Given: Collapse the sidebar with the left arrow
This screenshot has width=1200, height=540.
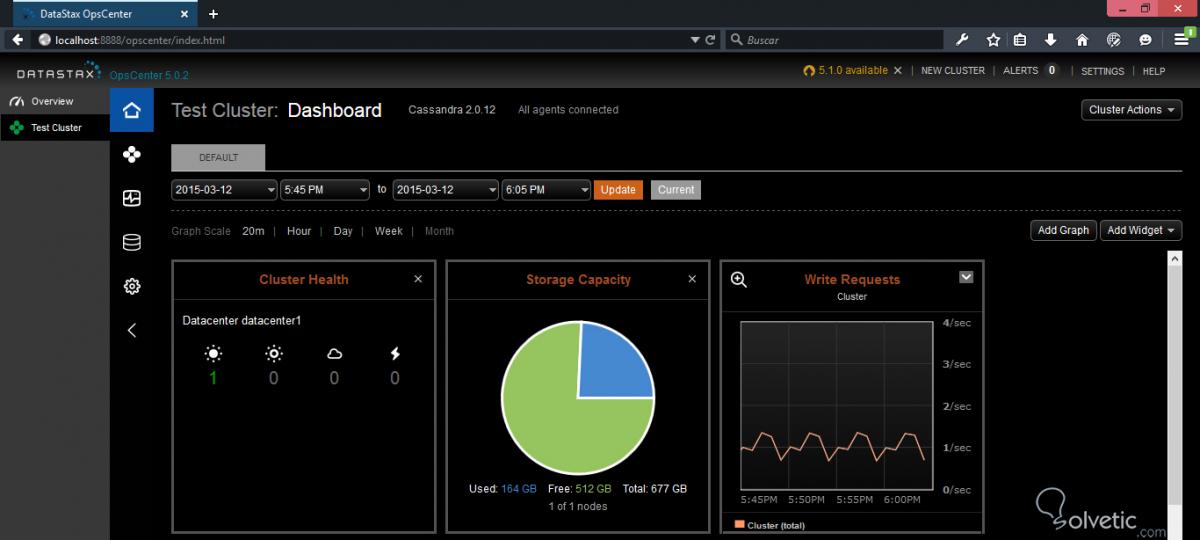Looking at the screenshot, I should click(131, 330).
